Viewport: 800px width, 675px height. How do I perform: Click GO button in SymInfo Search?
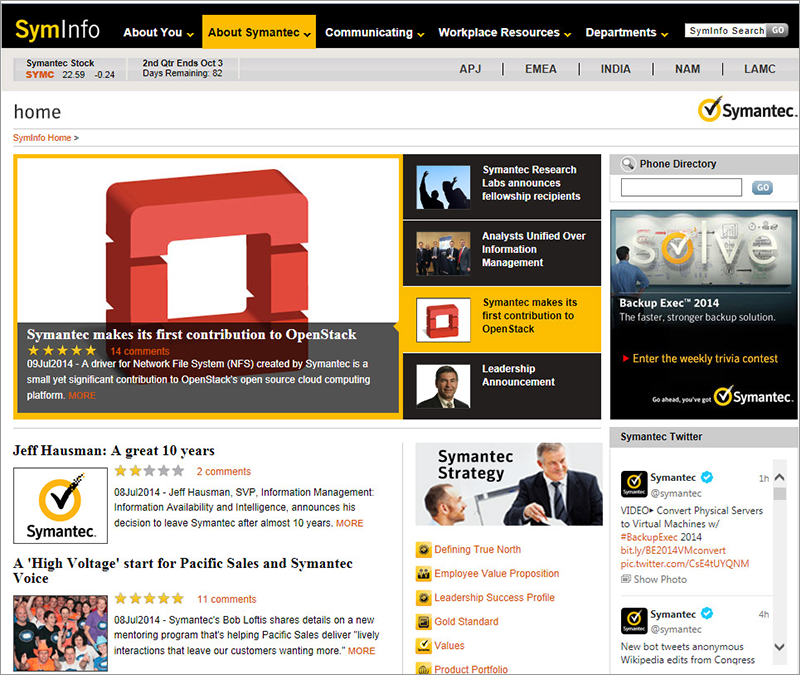coord(778,31)
